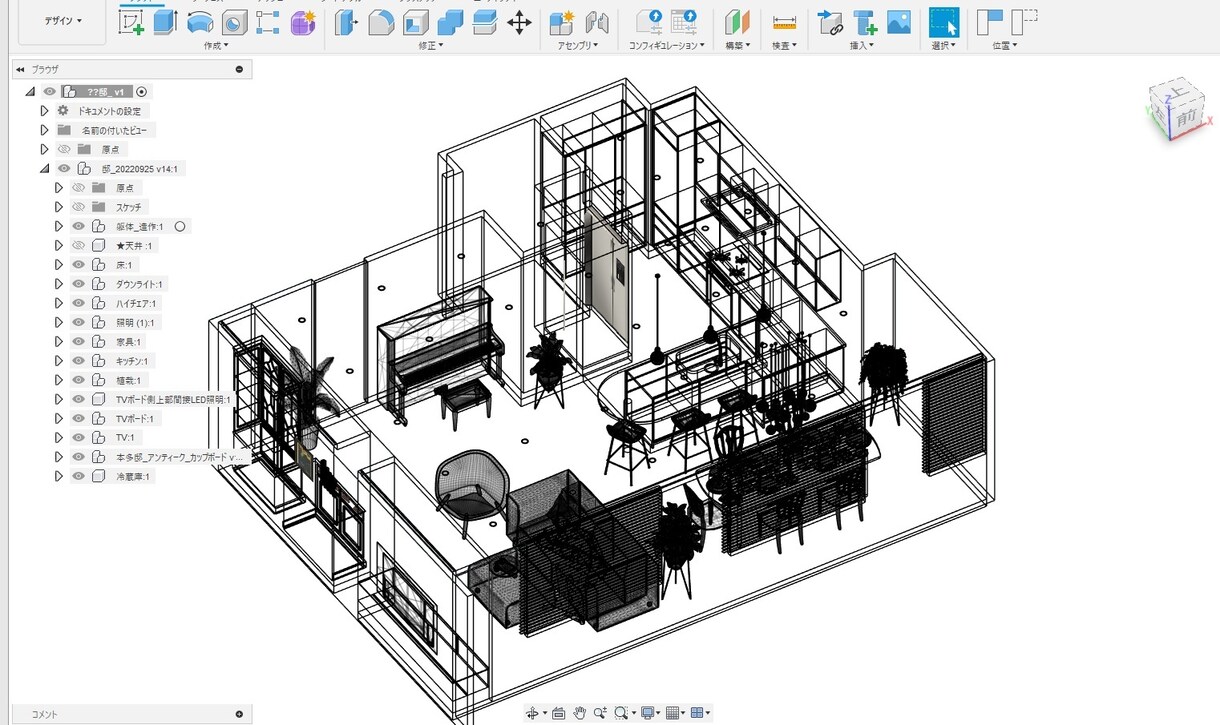This screenshot has height=725, width=1220.
Task: Open the 挿入 menu
Action: 862,46
